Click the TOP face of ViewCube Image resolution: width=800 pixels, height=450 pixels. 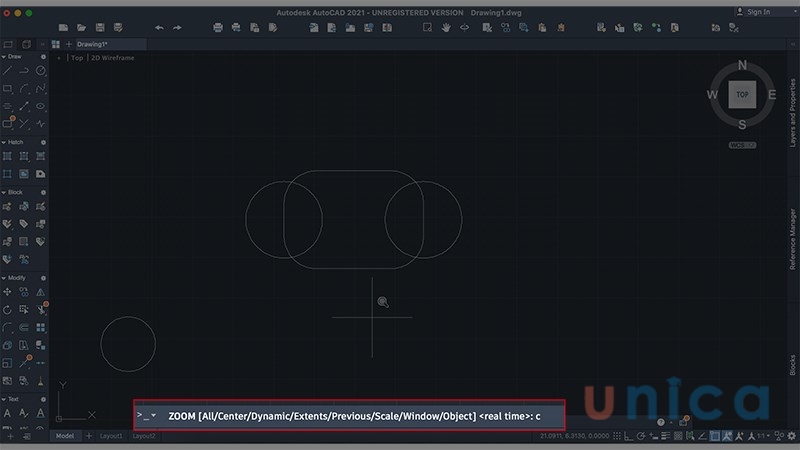pyautogui.click(x=742, y=94)
